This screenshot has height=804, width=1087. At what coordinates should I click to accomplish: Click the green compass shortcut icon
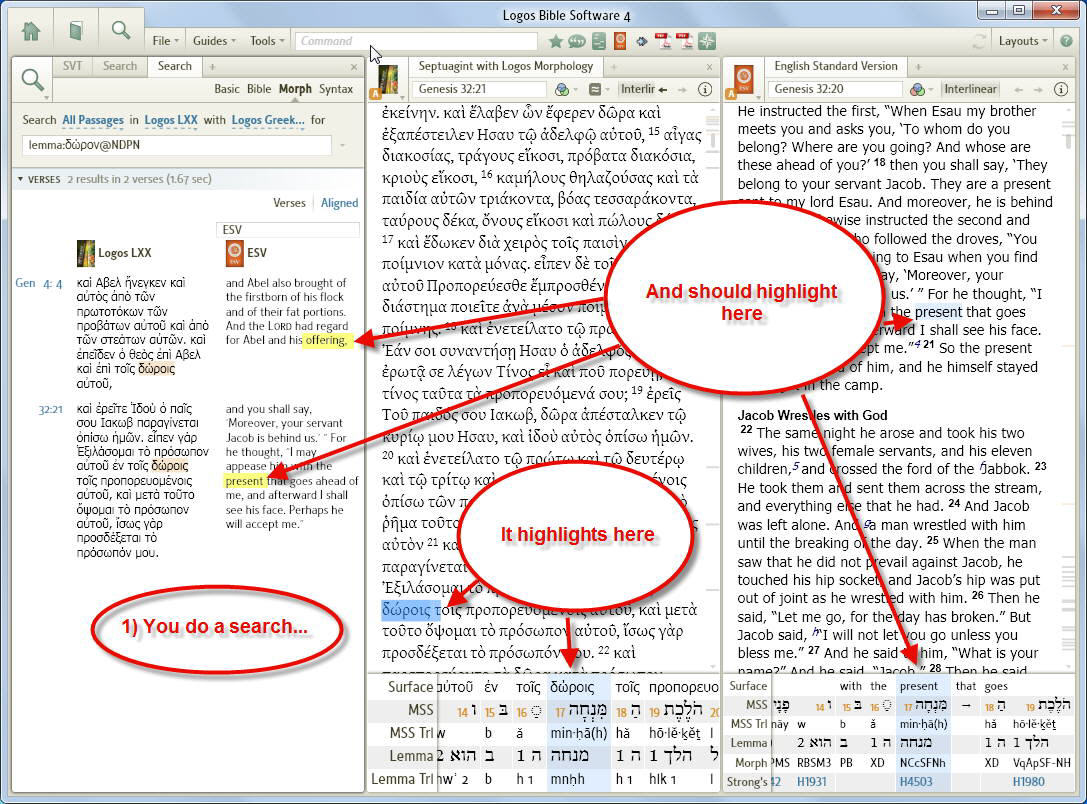coord(707,41)
